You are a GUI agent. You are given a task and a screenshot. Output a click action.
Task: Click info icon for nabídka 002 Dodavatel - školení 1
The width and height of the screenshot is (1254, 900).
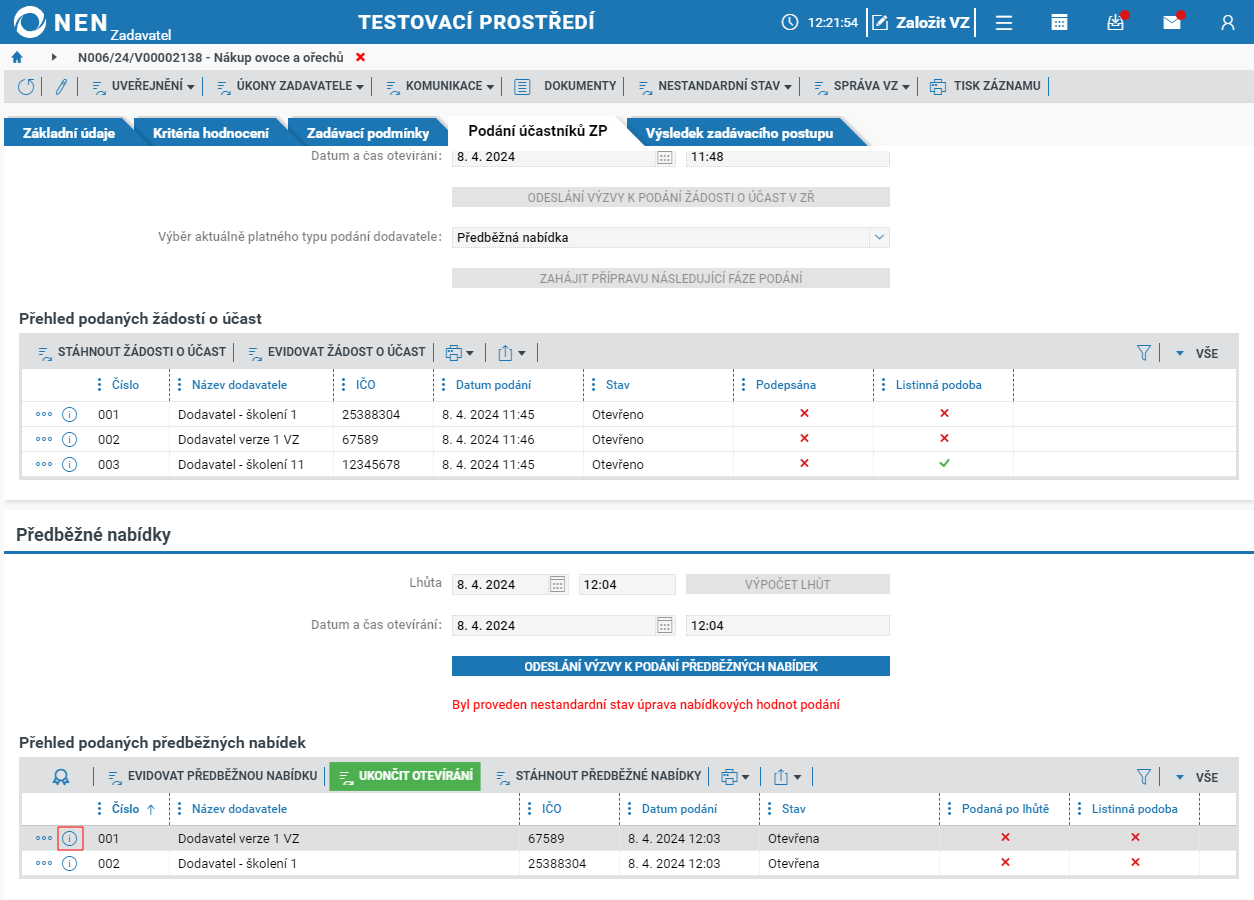click(69, 863)
